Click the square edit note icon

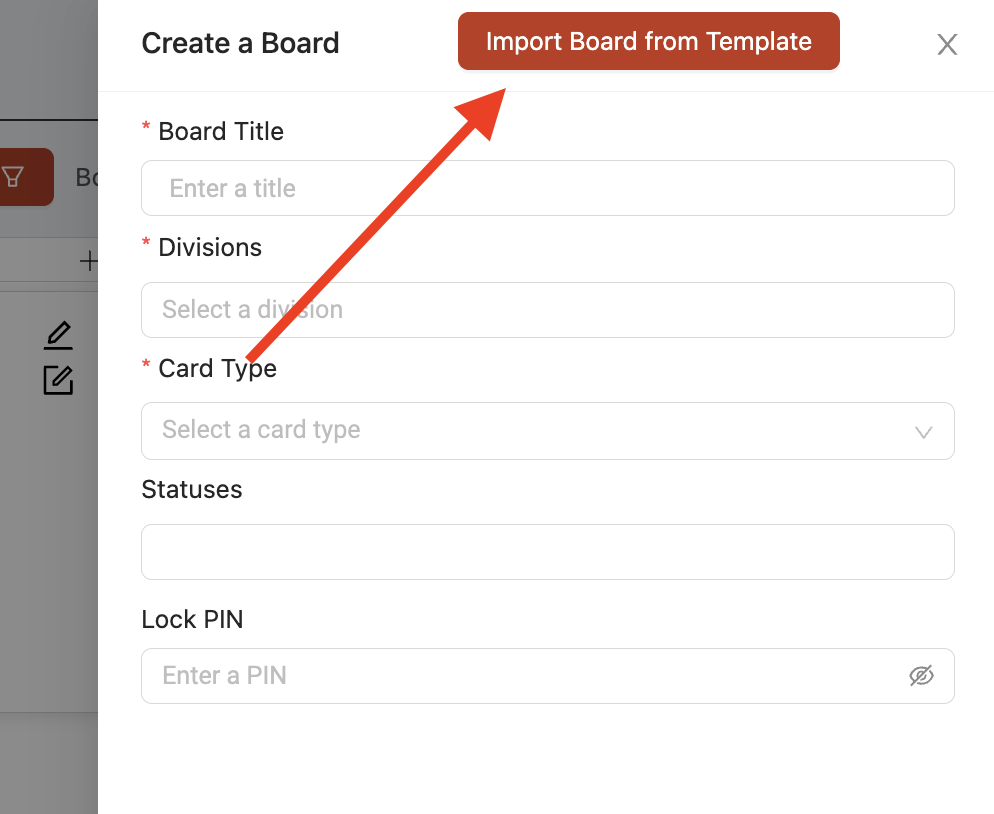58,380
